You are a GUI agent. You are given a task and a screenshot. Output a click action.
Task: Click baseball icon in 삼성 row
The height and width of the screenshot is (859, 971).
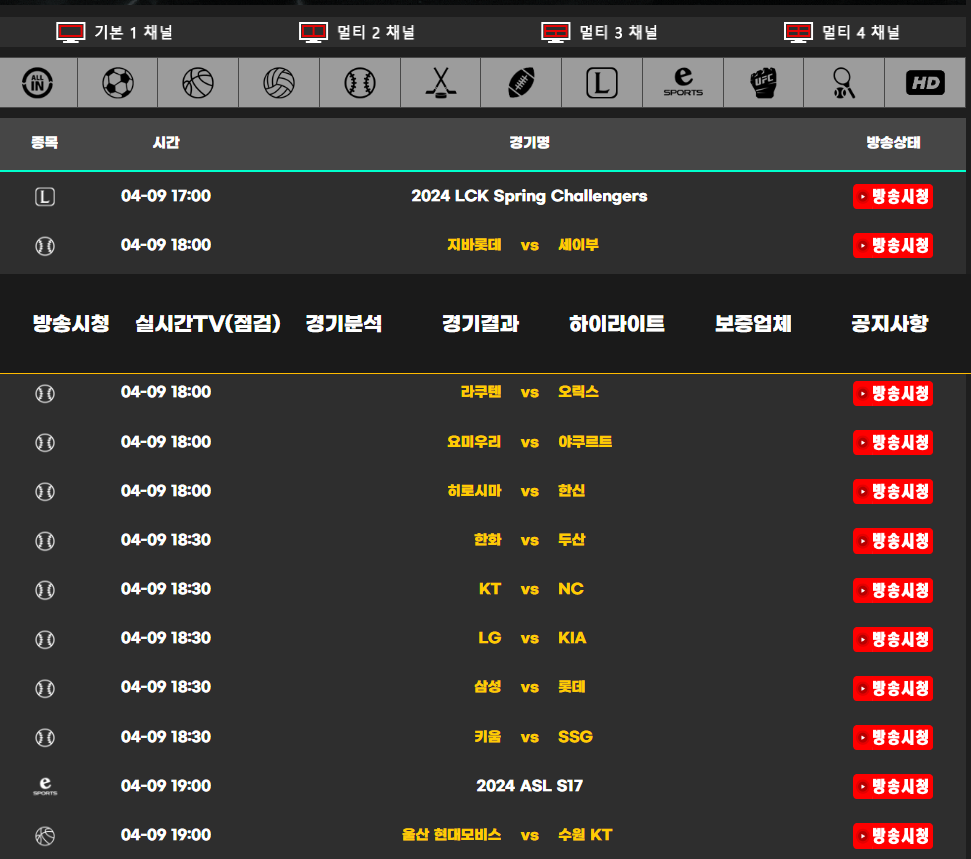[45, 688]
